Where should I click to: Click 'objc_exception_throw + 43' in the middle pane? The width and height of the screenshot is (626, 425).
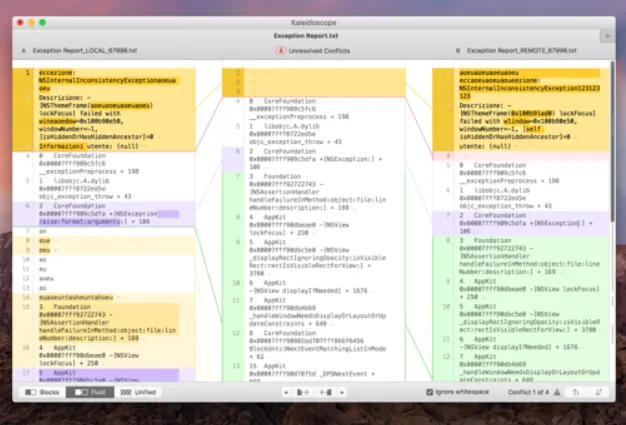295,142
